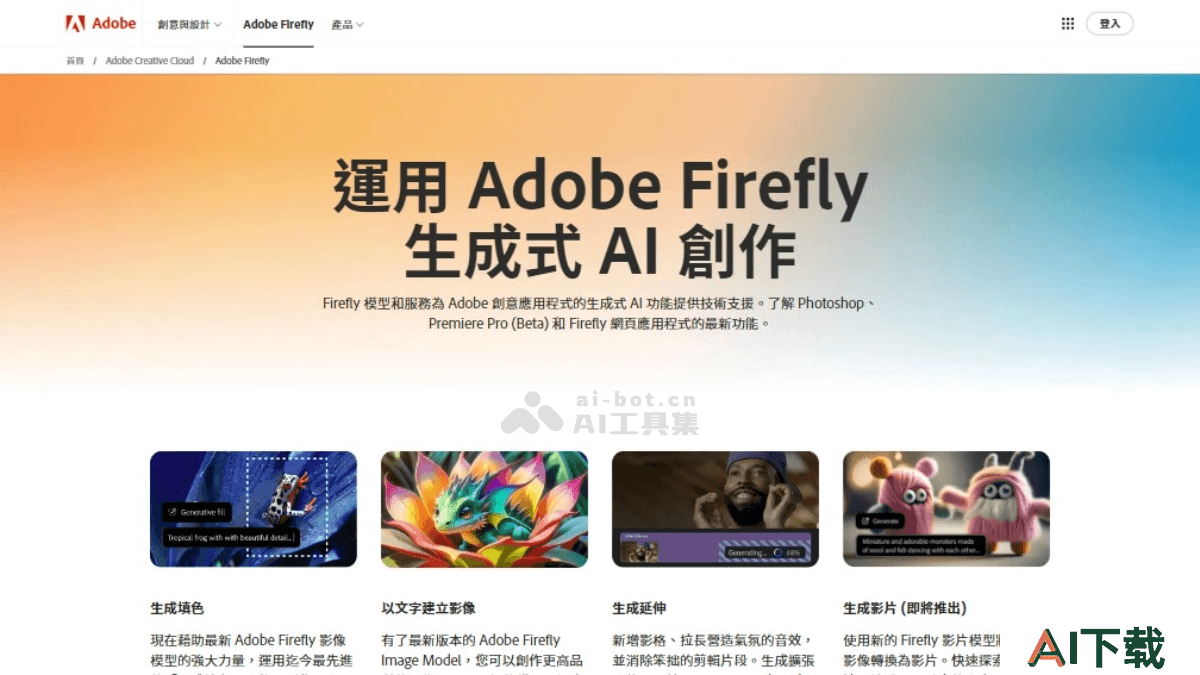This screenshot has height=675, width=1200.
Task: Open the dragon flower image thumbnail
Action: point(484,509)
